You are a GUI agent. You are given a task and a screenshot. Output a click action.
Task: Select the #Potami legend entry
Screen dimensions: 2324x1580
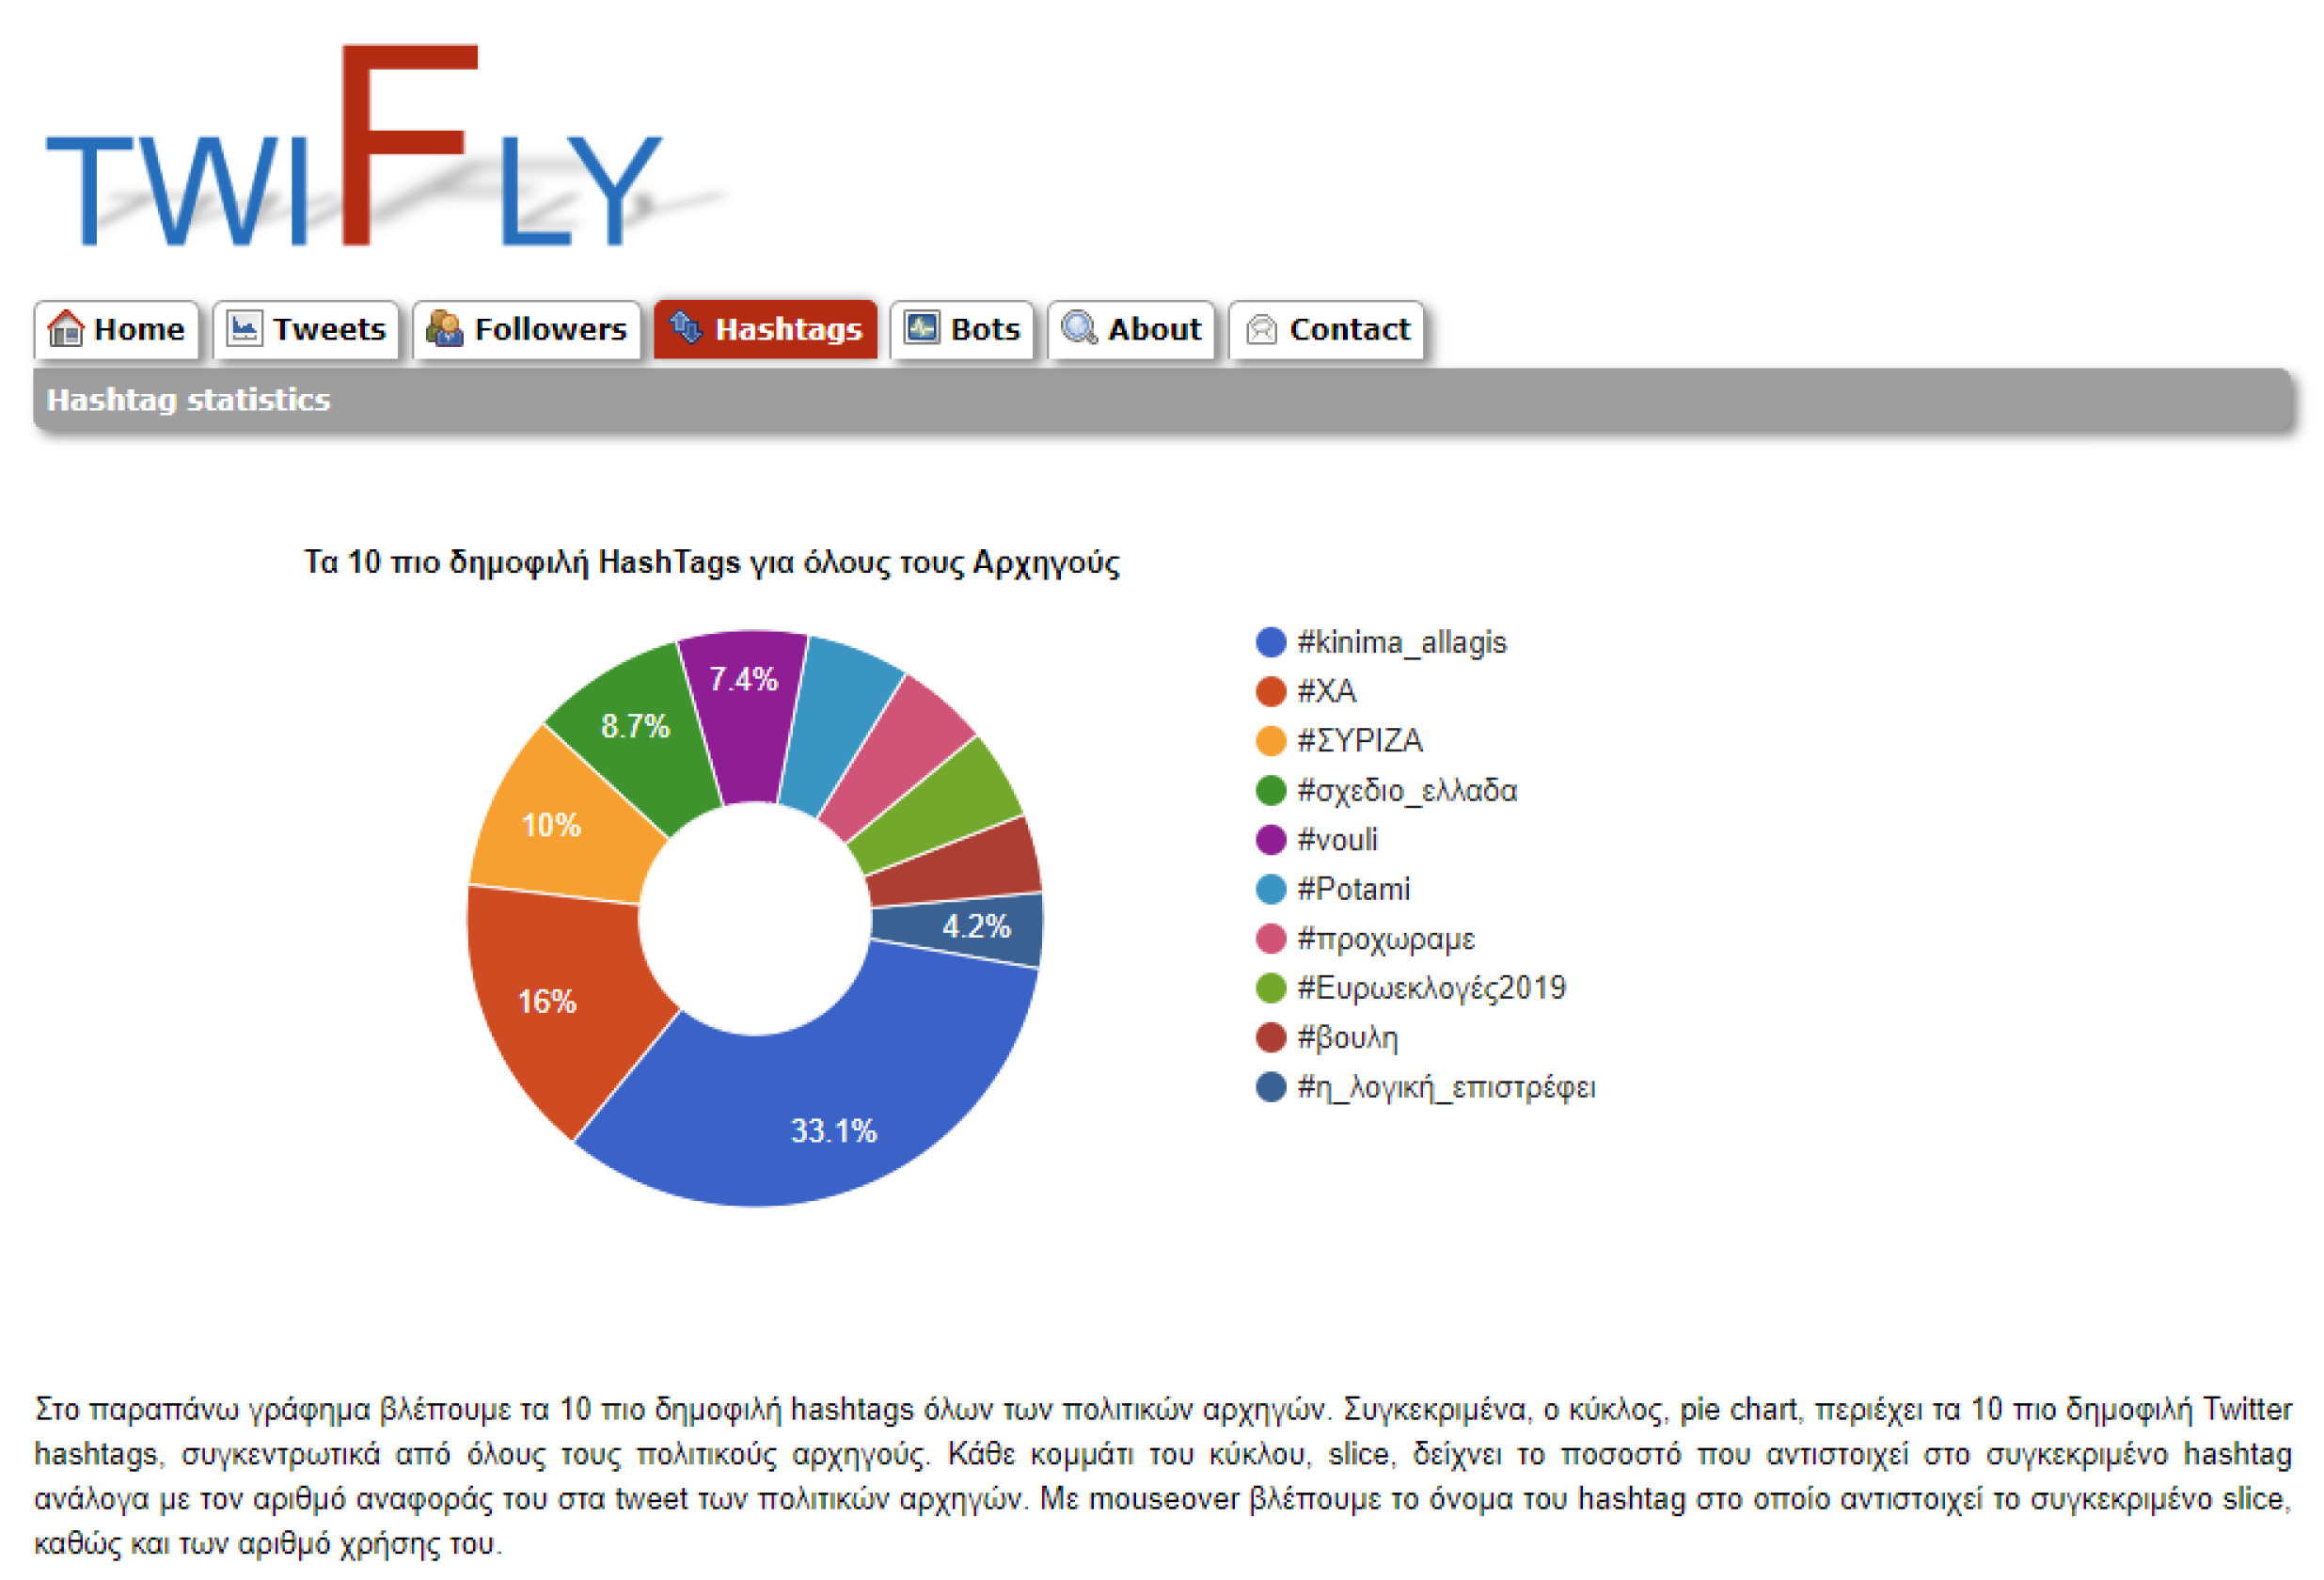coord(1352,889)
